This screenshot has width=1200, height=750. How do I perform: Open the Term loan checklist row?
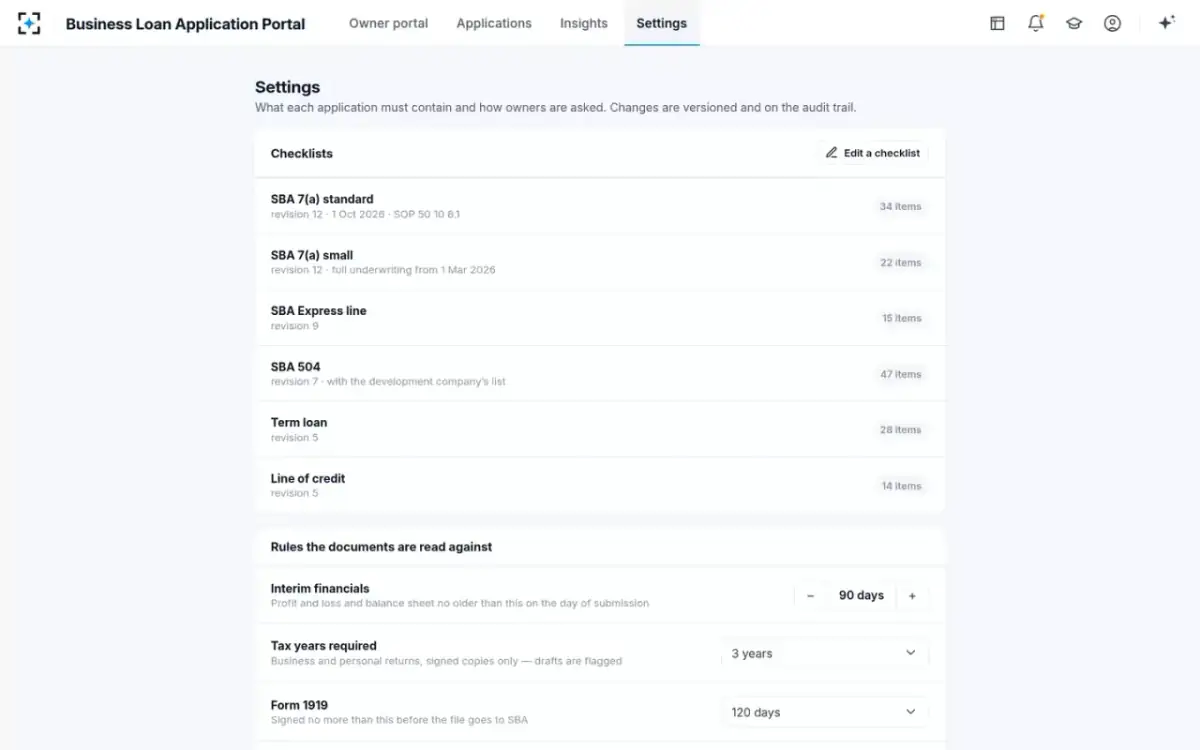point(600,430)
